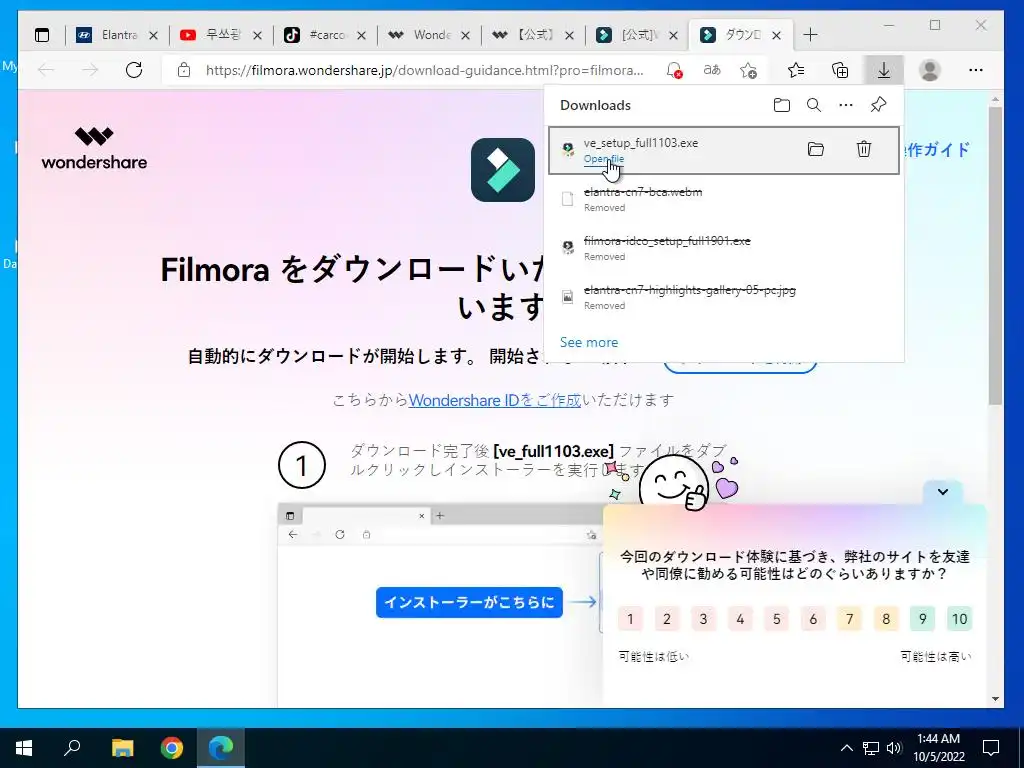The image size is (1024, 768).
Task: Search downloads
Action: 814,105
